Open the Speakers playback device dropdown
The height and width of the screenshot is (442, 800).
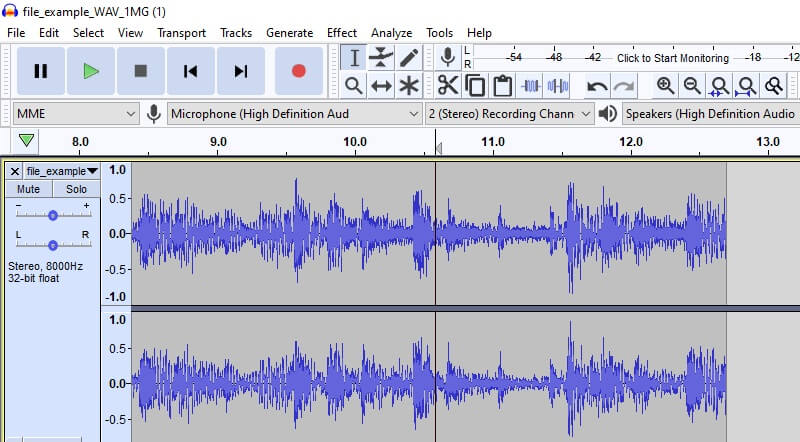point(711,114)
